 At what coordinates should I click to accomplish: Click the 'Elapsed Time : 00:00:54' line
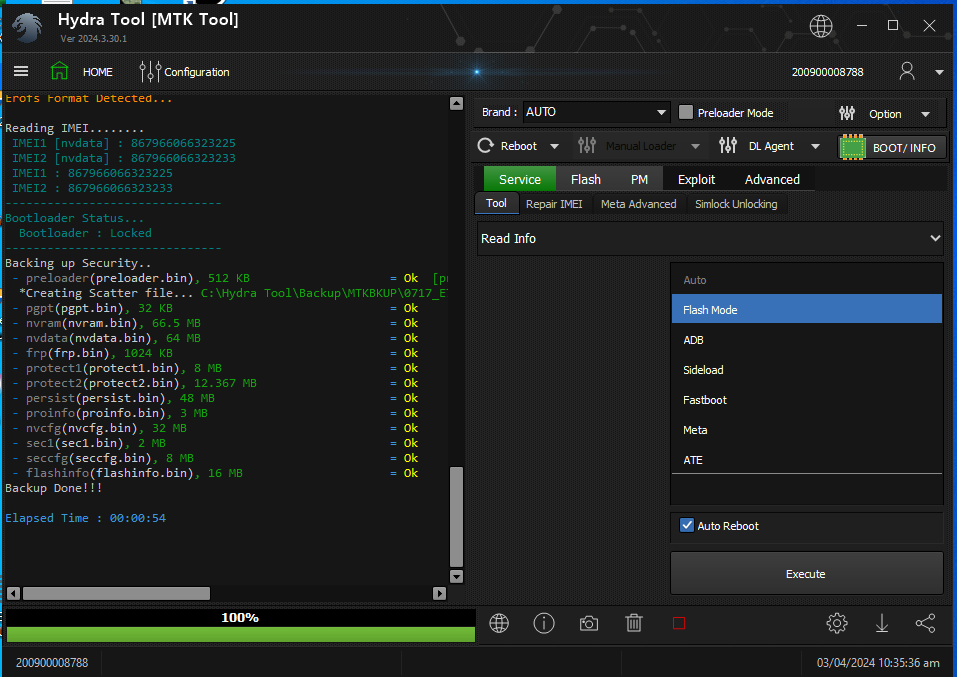click(85, 518)
